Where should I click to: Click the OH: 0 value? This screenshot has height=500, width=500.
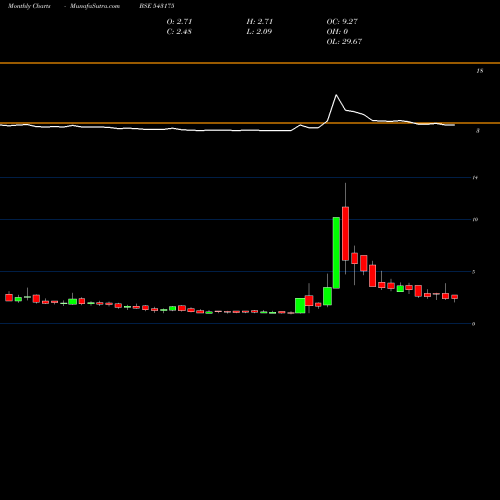click(337, 32)
